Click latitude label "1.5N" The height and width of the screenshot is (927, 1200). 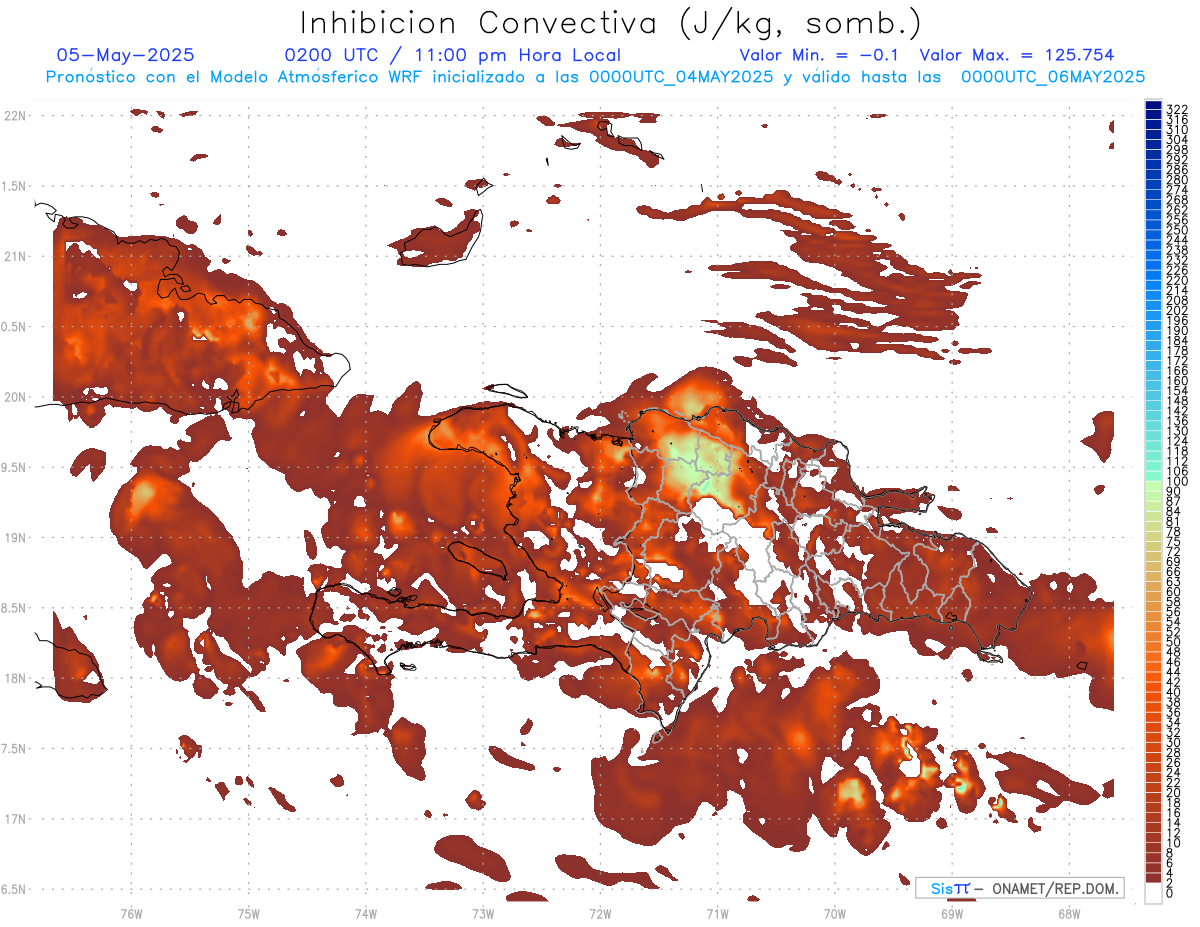(x=15, y=186)
